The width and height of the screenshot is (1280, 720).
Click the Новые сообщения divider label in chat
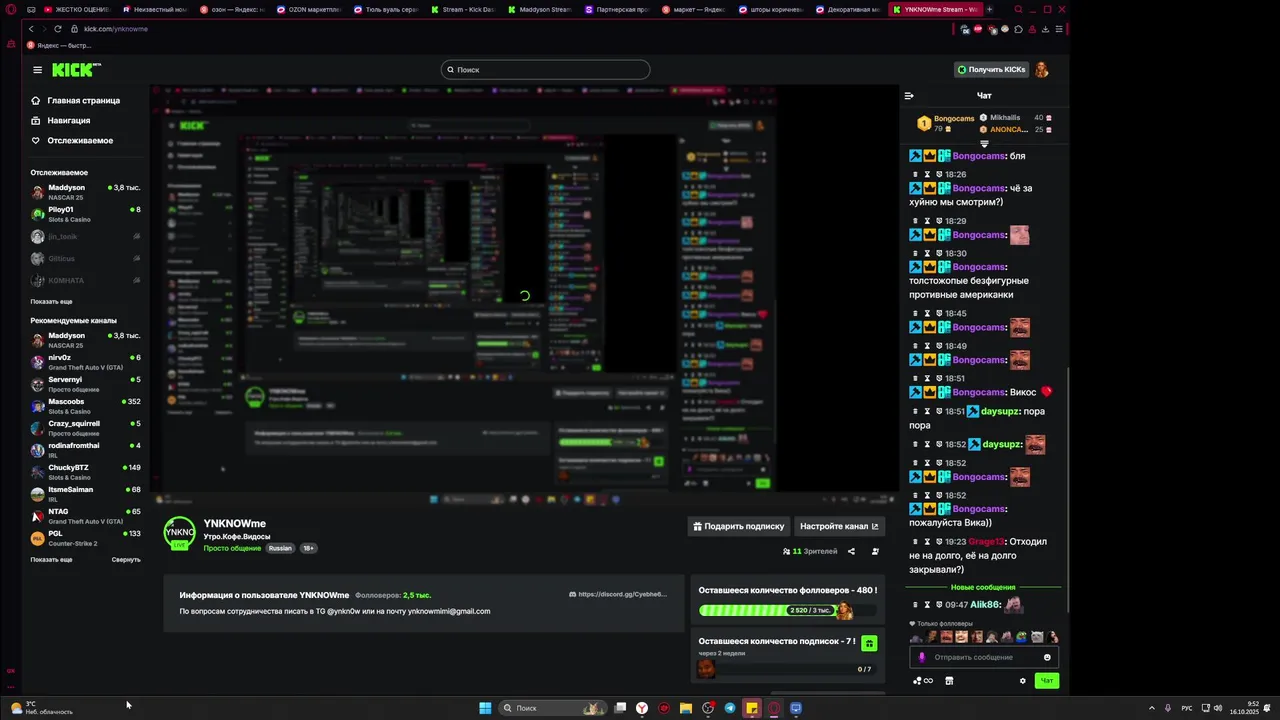[x=983, y=588]
